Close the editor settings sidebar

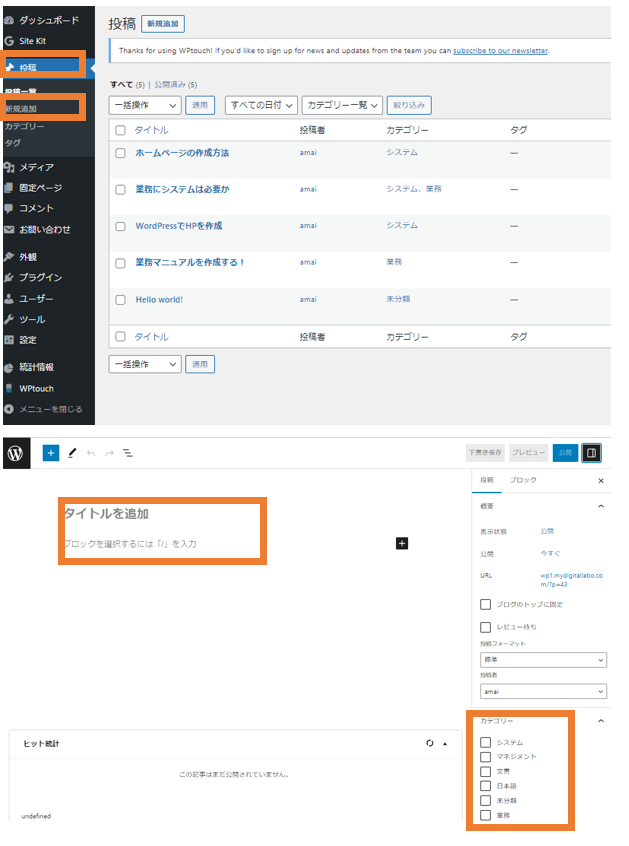coord(601,481)
